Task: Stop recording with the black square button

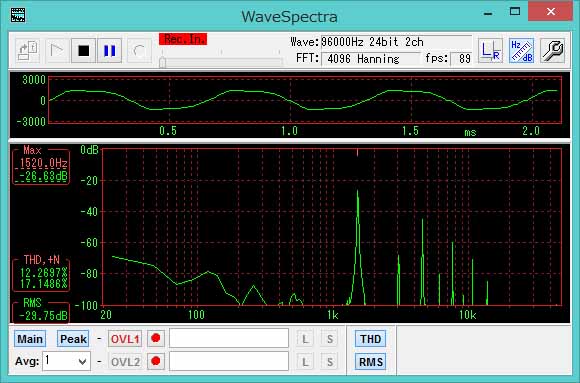Action: click(x=84, y=51)
